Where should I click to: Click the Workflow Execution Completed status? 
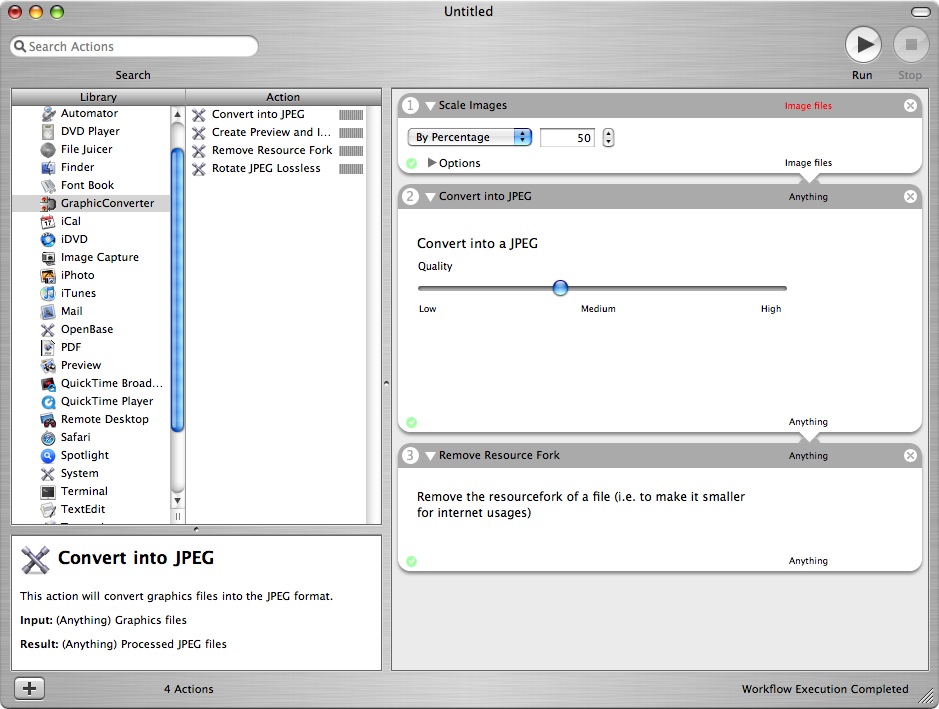(x=825, y=689)
